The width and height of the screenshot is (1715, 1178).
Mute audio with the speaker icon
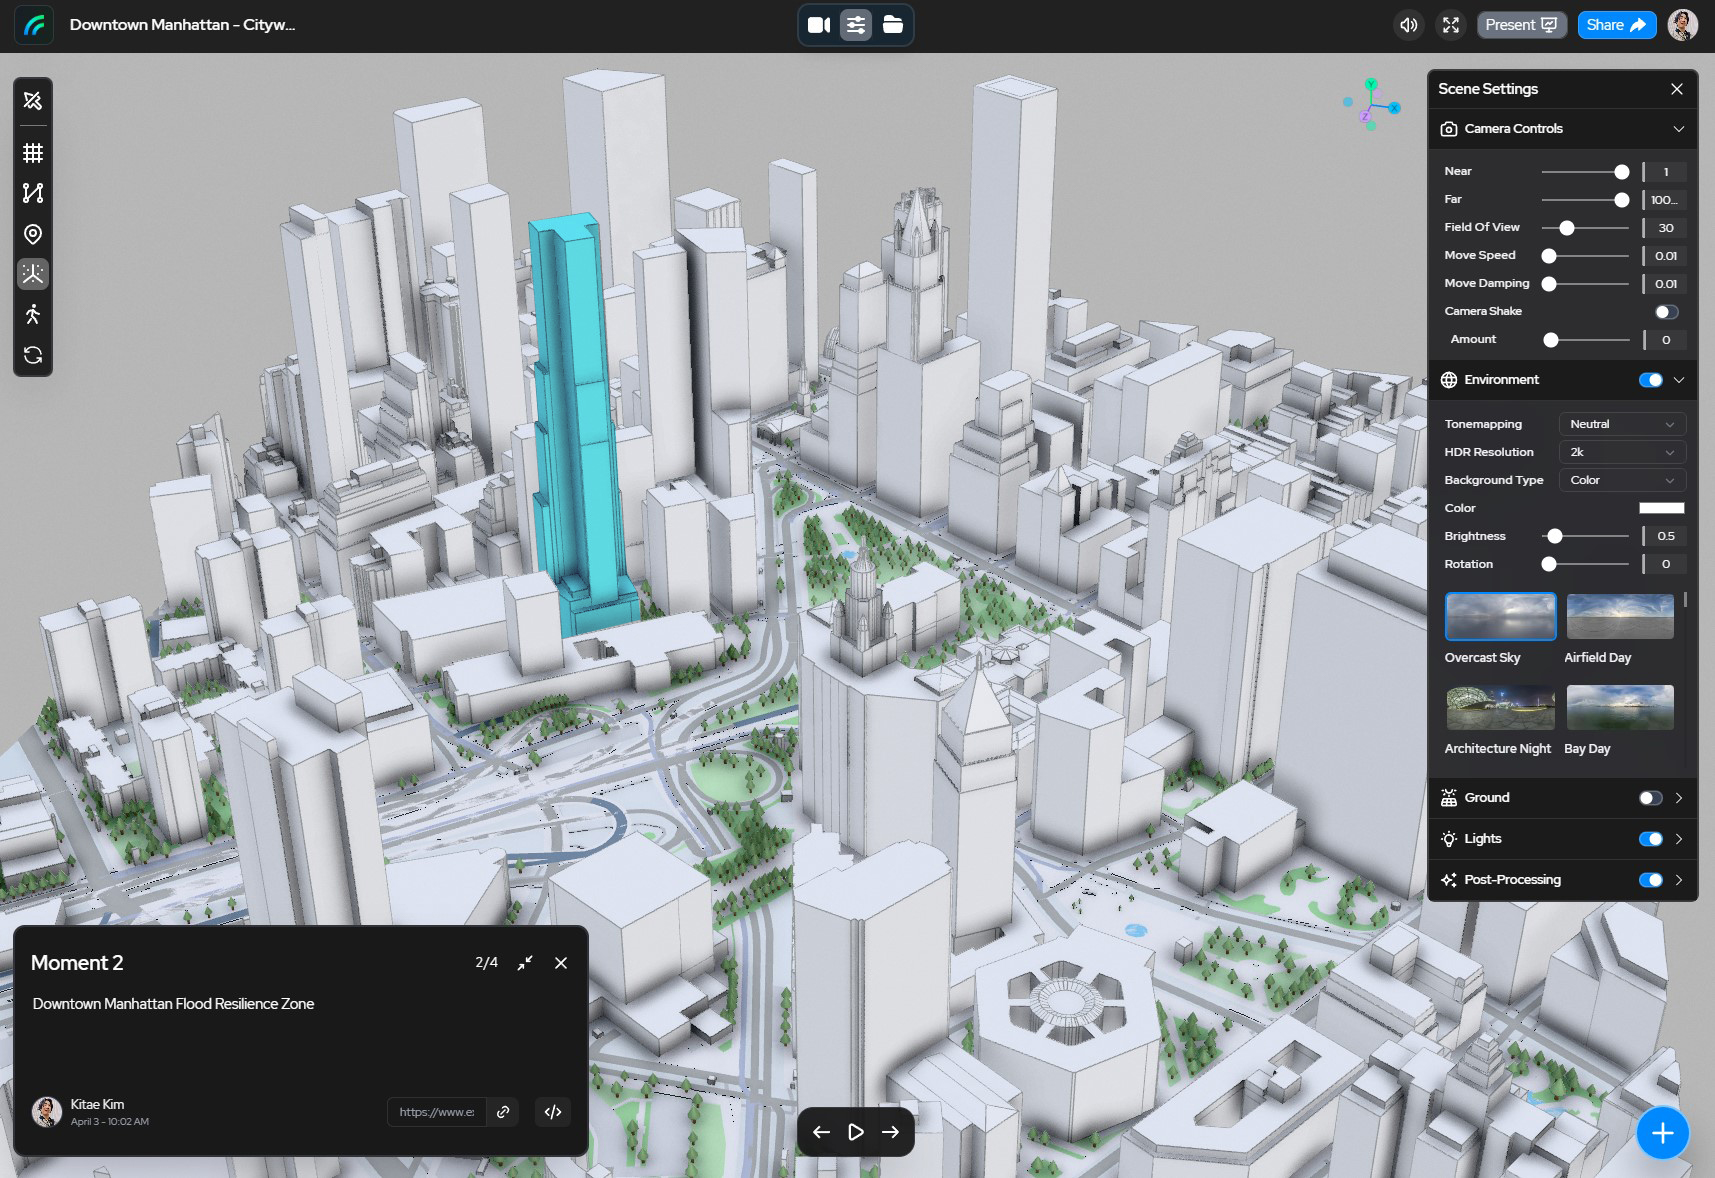[x=1408, y=25]
